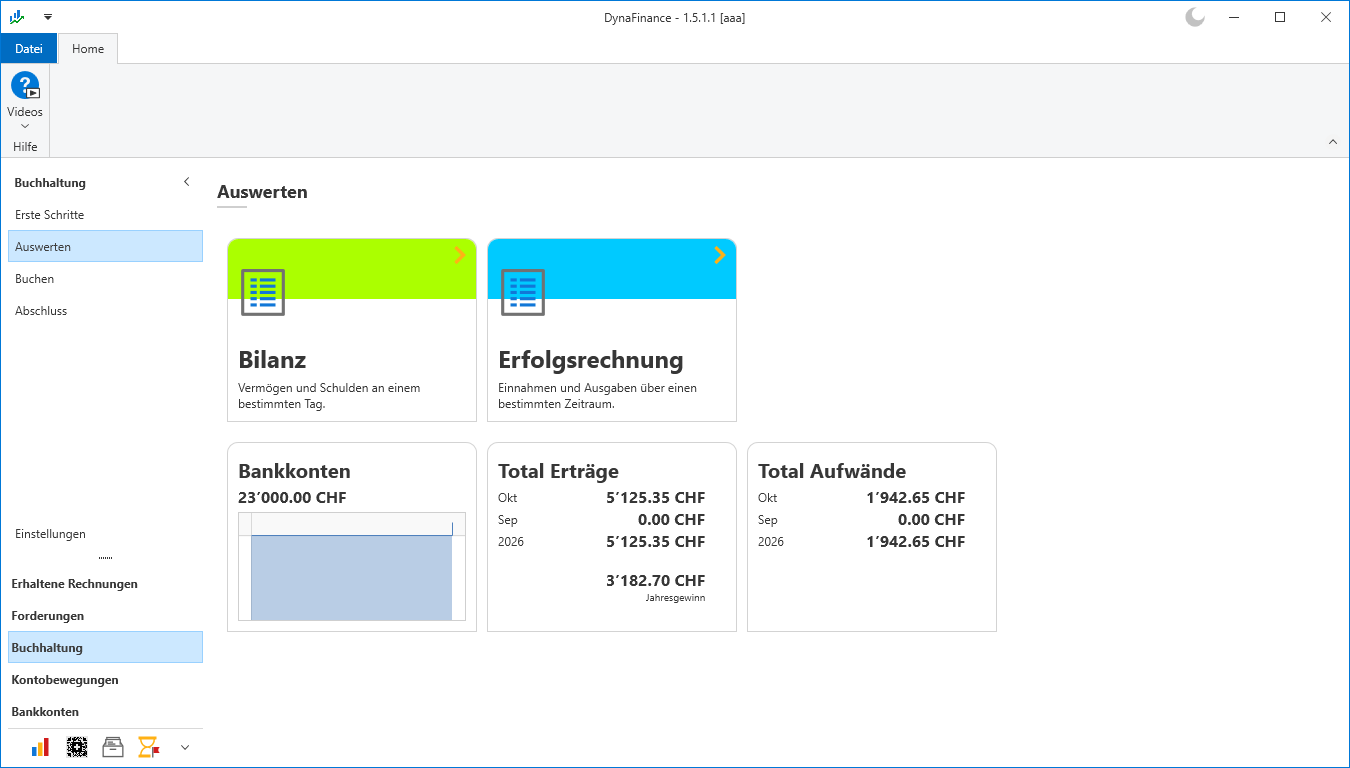This screenshot has height=768, width=1350.
Task: Click the Bankkonten balance chart
Action: point(352,567)
